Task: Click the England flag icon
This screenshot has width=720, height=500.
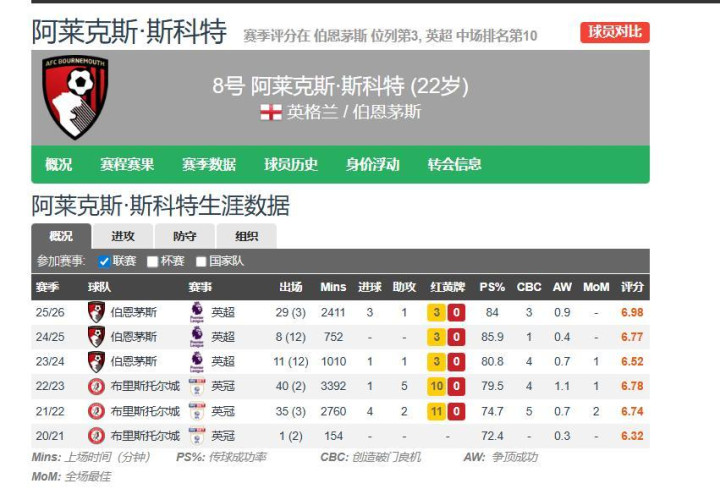Action: pos(271,112)
